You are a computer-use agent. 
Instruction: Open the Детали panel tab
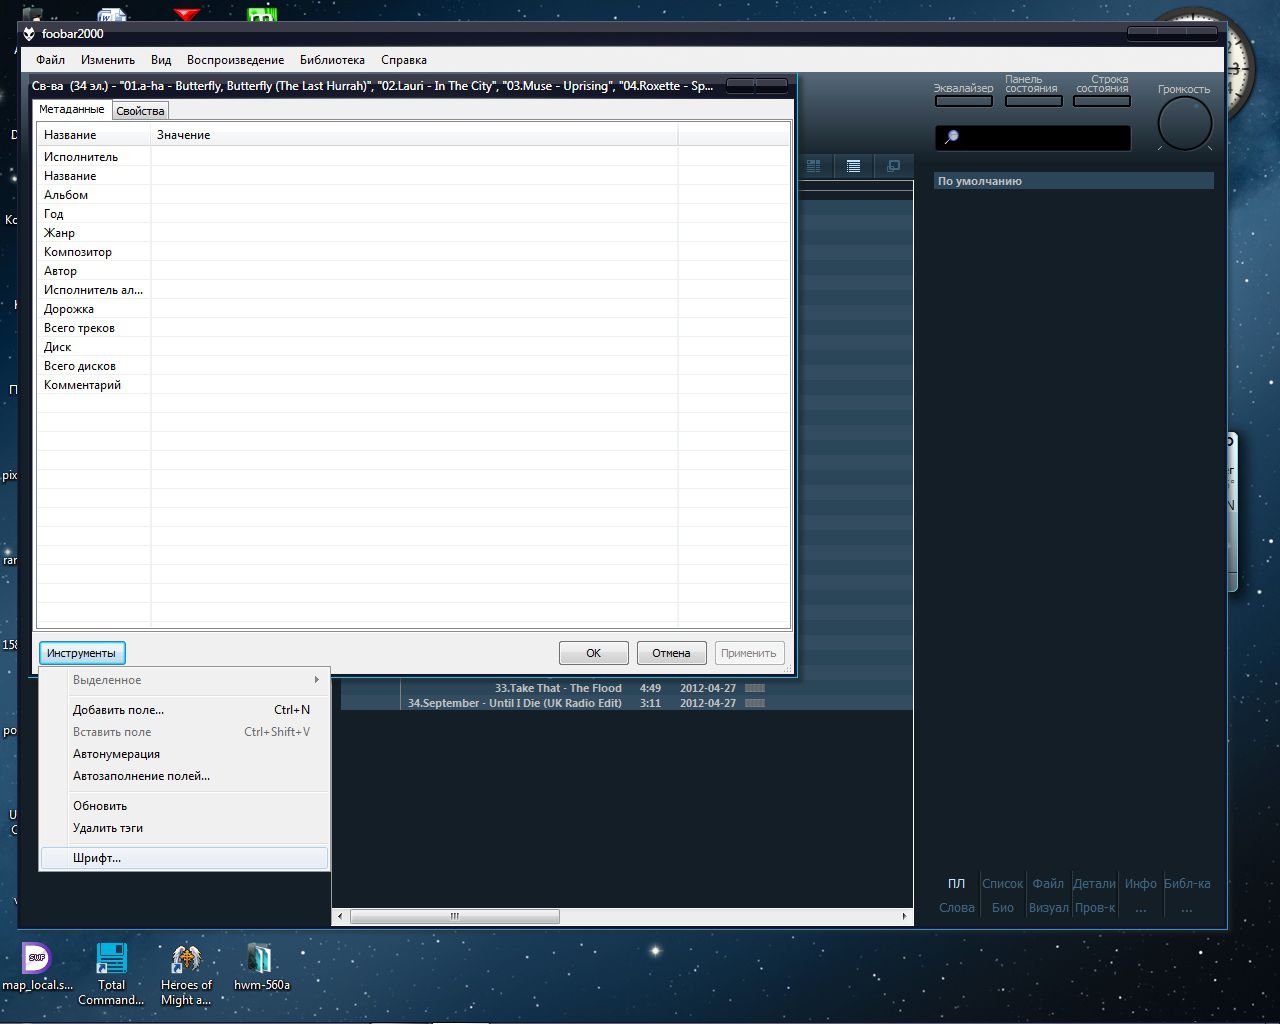click(1094, 884)
